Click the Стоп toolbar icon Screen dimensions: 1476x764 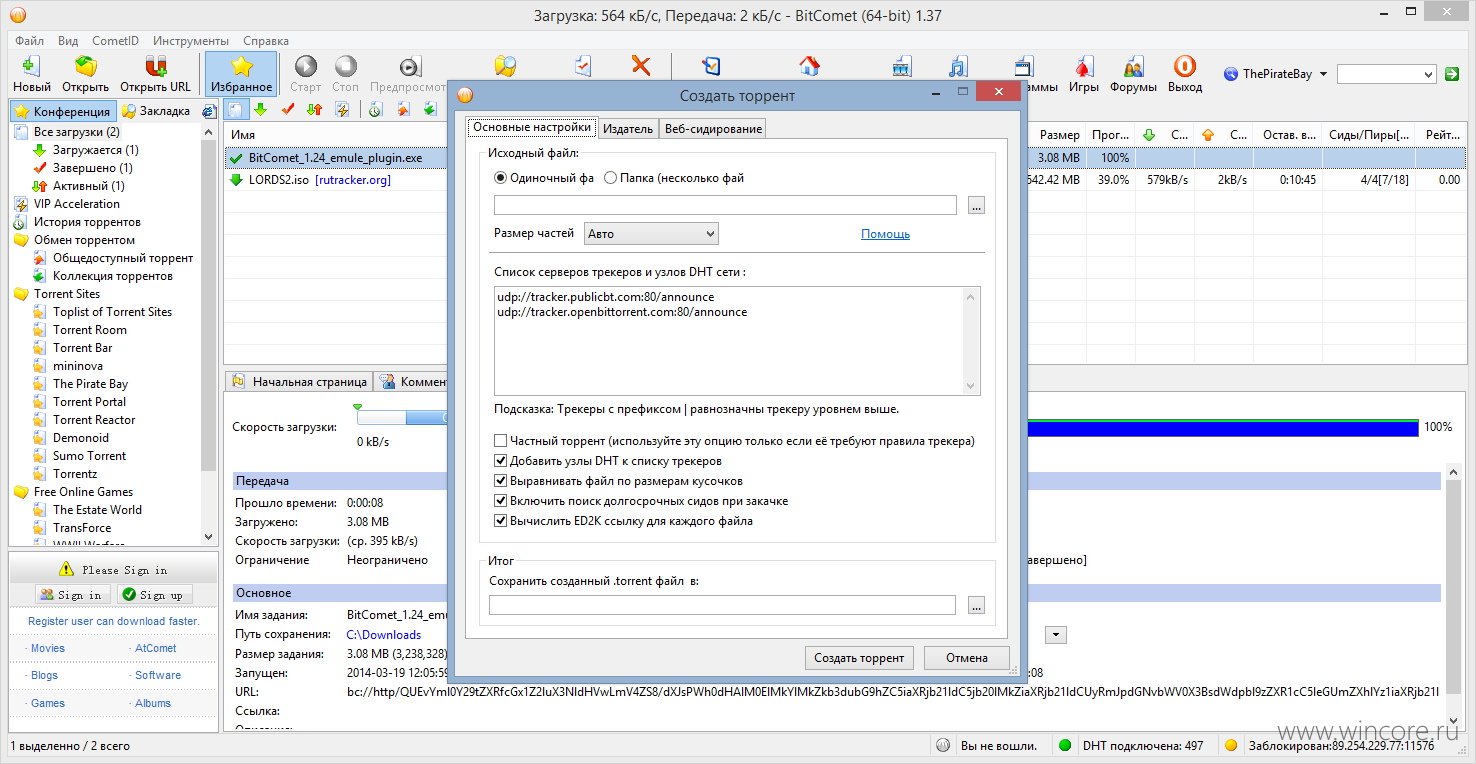(345, 67)
